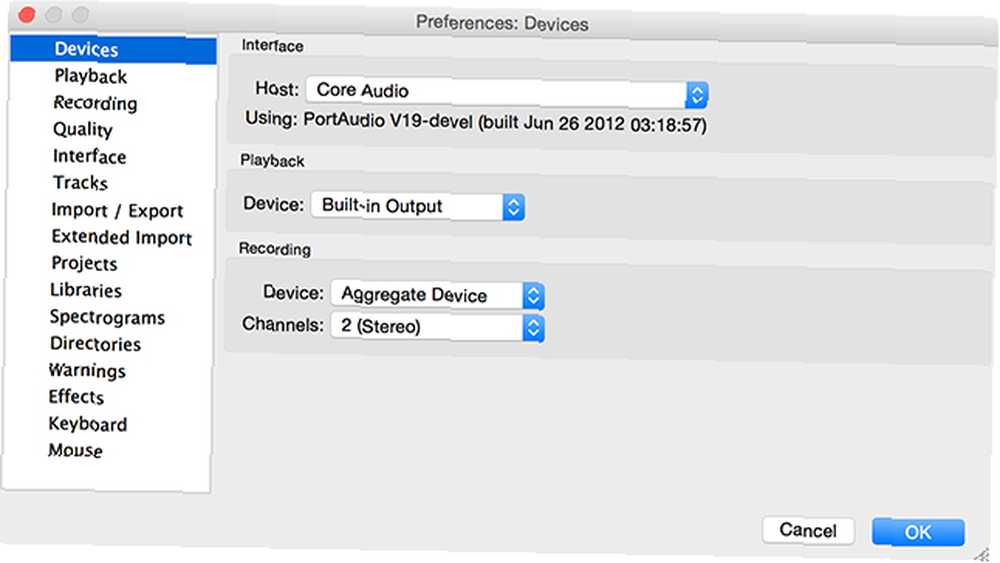Viewport: 1000px width, 563px height.
Task: Select the Recording preferences category
Action: (x=95, y=103)
